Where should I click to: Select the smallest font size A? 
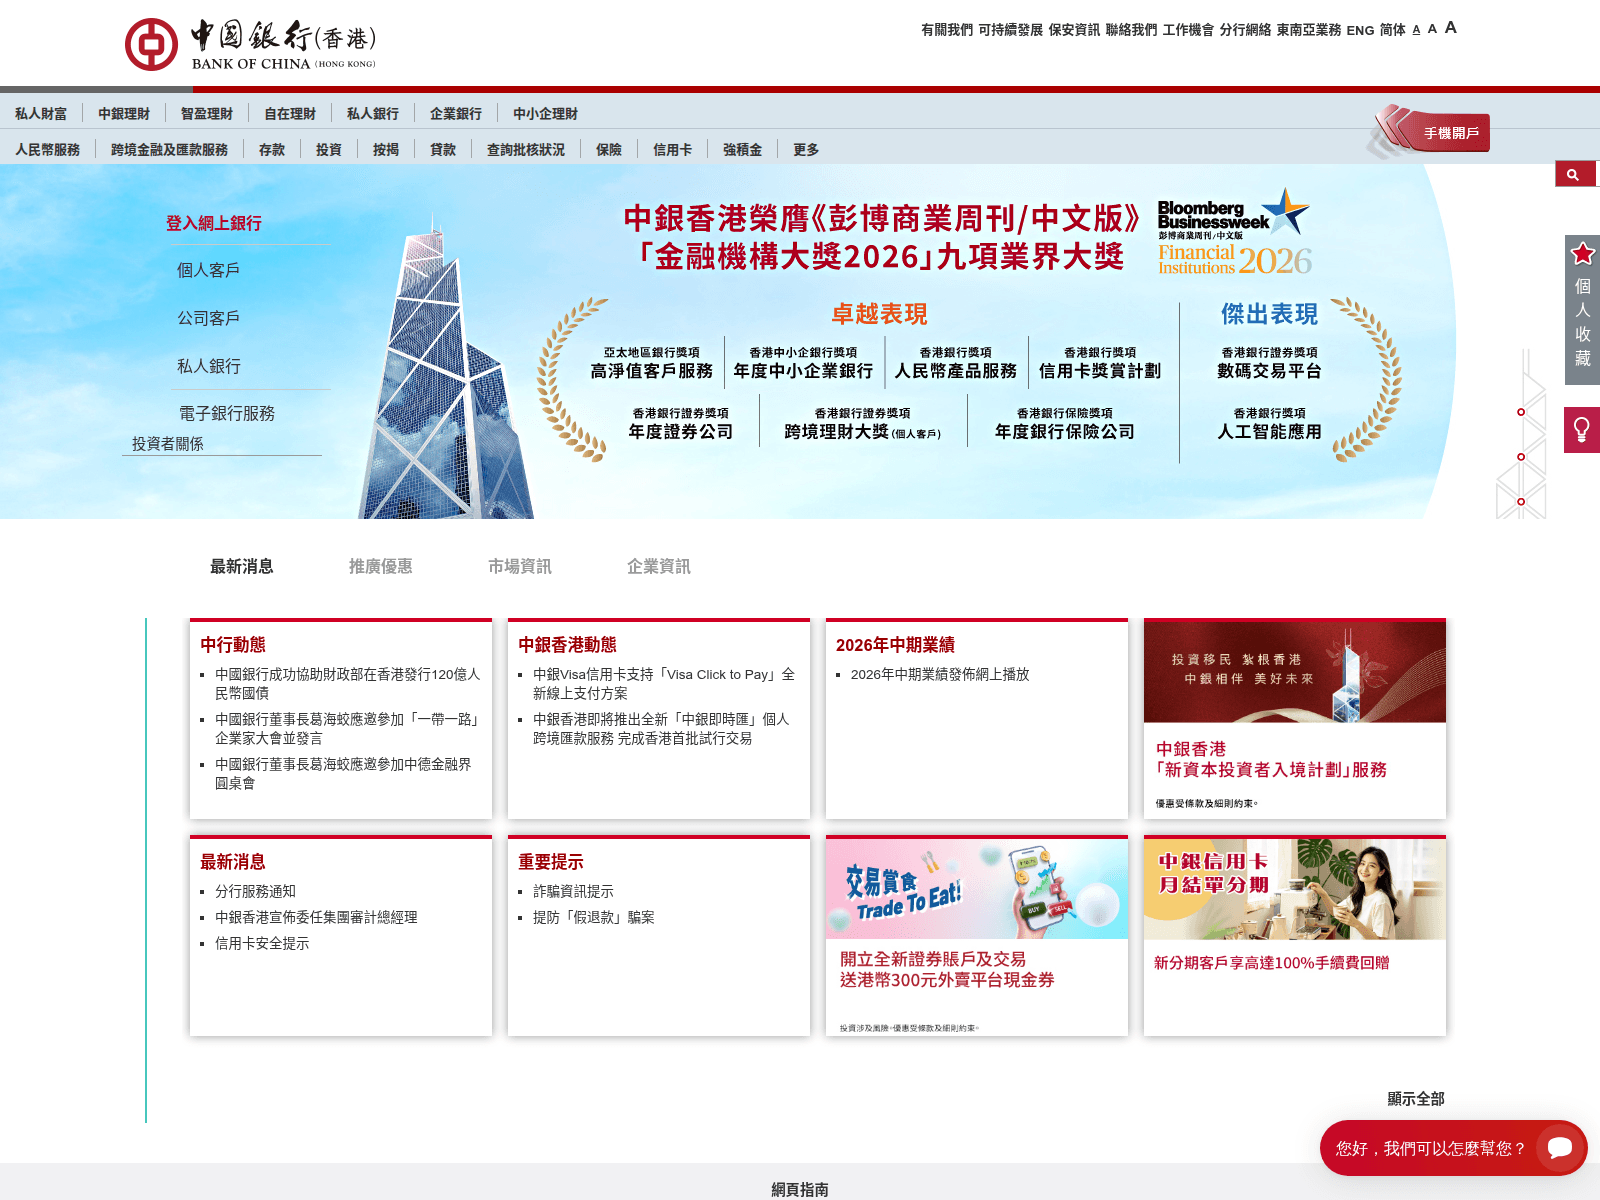click(x=1416, y=30)
